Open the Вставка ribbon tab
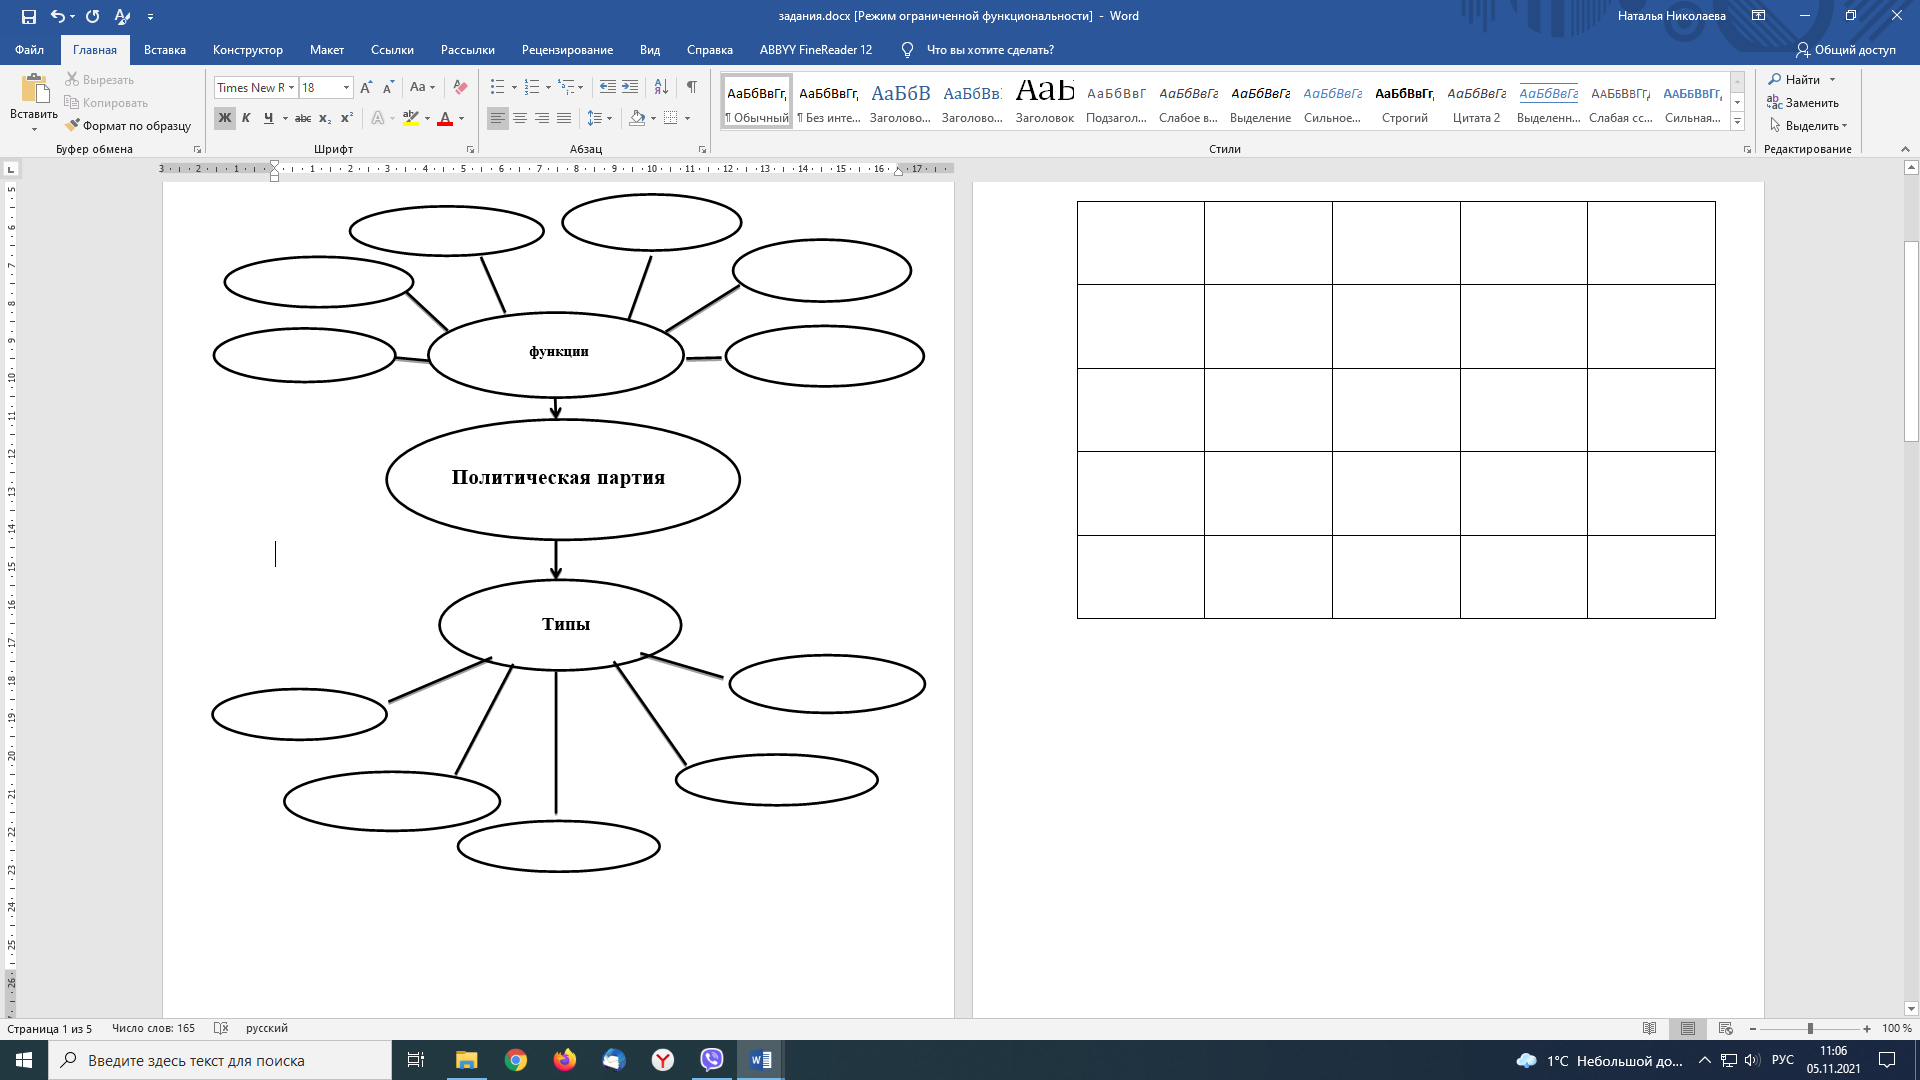The height and width of the screenshot is (1080, 1920). pyautogui.click(x=165, y=50)
